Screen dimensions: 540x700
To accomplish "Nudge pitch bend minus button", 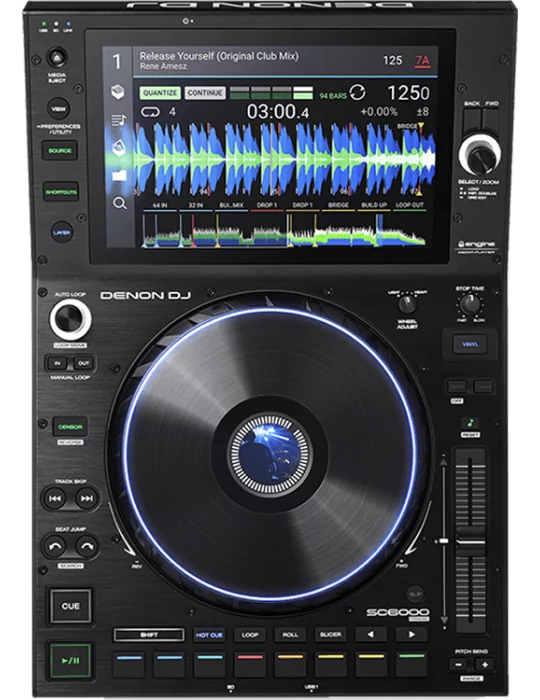I will [458, 665].
